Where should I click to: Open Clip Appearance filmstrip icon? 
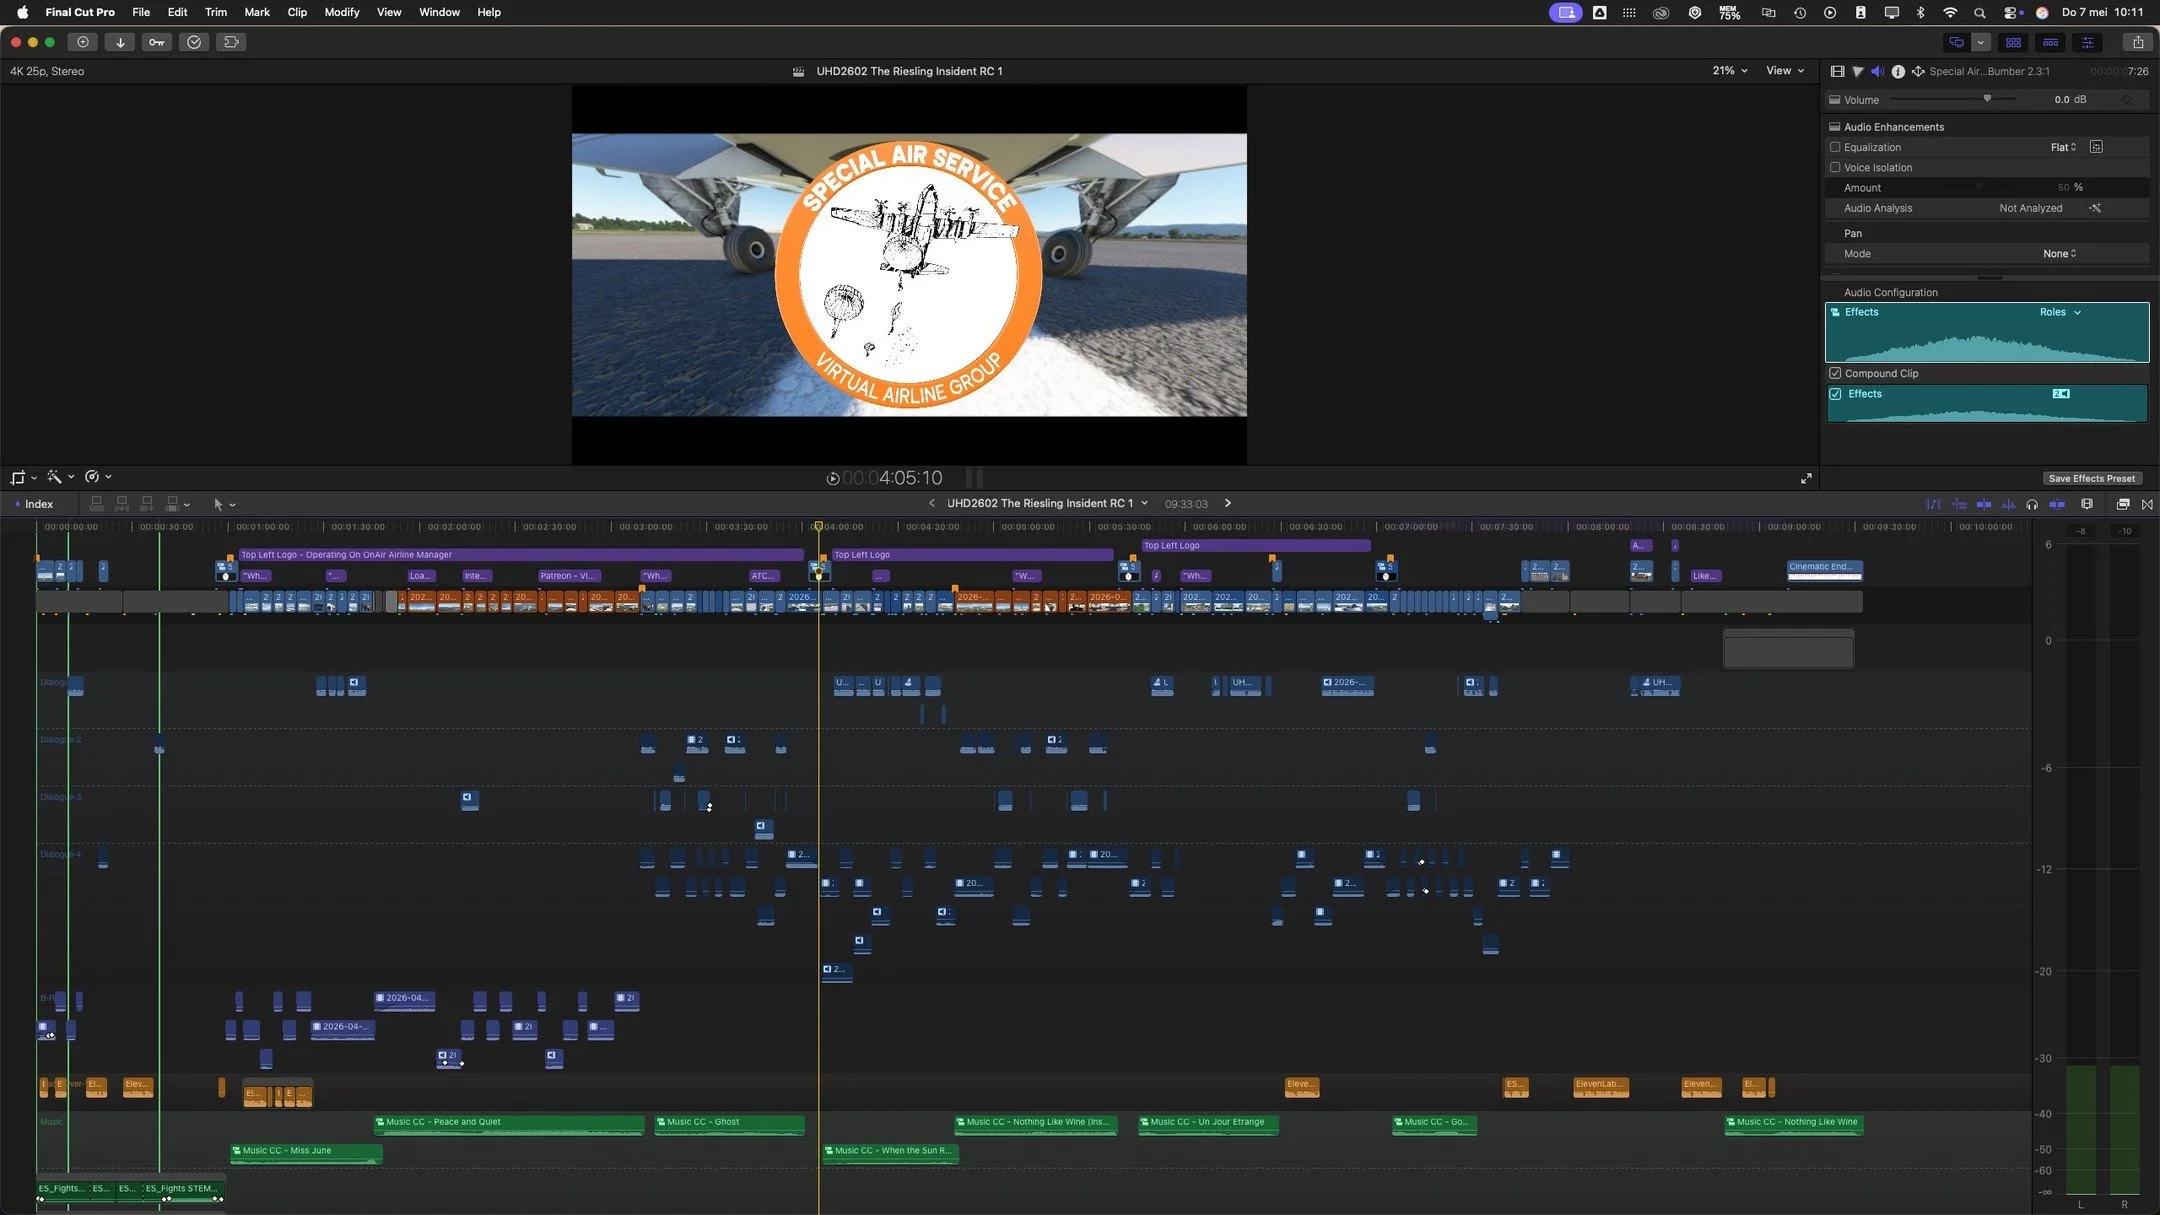[x=2087, y=504]
